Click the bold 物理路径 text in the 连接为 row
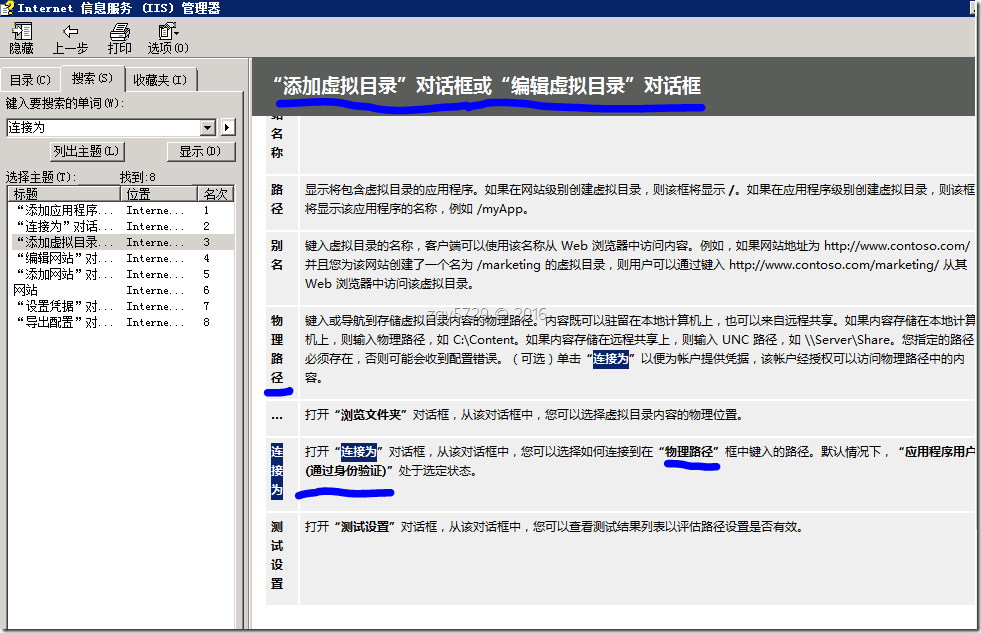This screenshot has width=981, height=633. point(689,452)
